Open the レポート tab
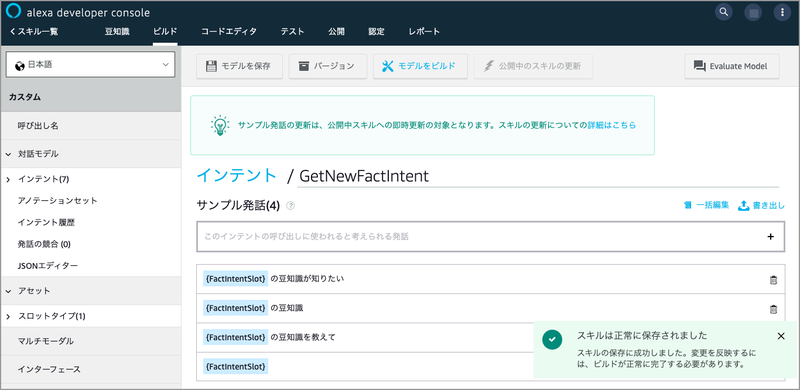 [424, 32]
